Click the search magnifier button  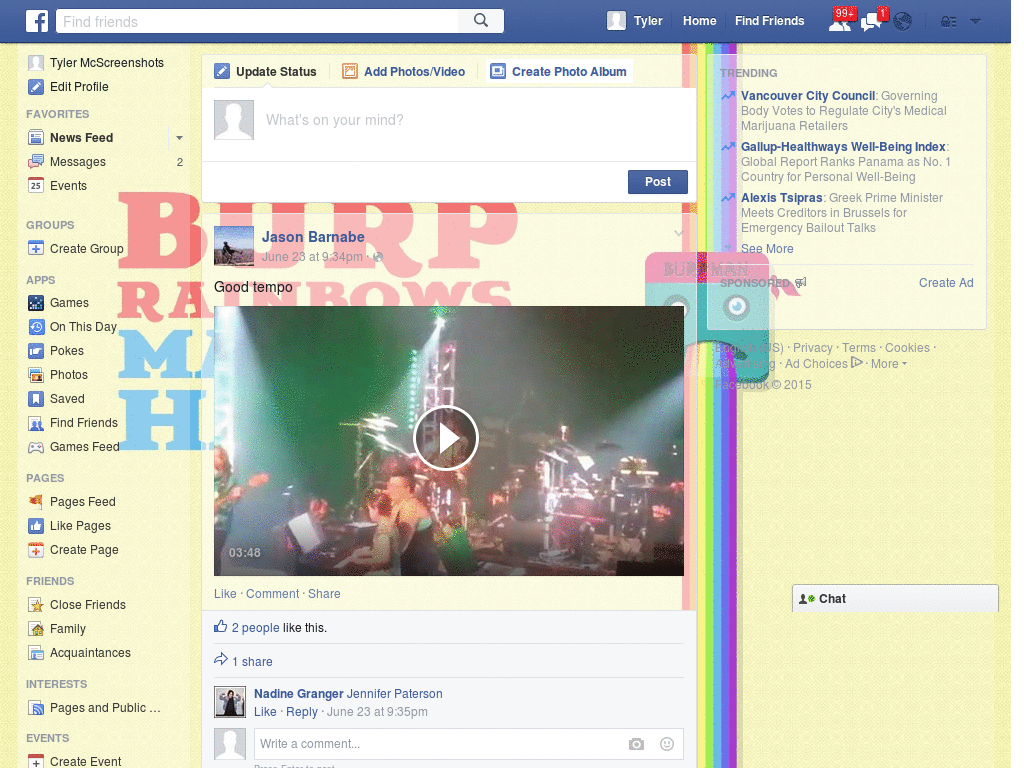coord(481,21)
